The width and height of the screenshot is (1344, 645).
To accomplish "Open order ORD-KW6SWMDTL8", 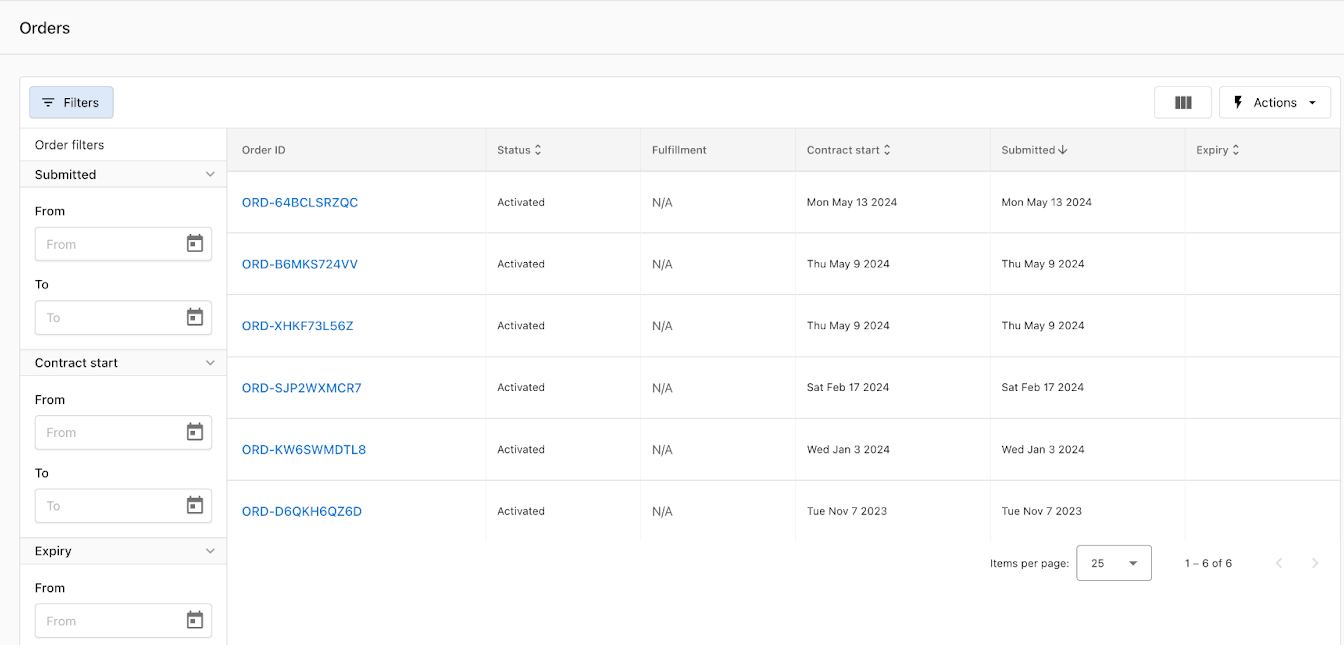I will pyautogui.click(x=304, y=449).
